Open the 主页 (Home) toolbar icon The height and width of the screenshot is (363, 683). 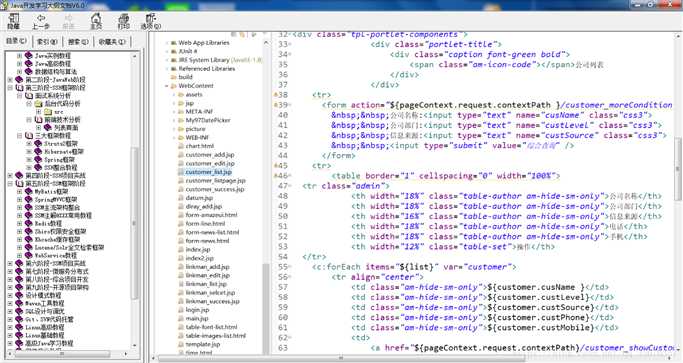click(96, 21)
